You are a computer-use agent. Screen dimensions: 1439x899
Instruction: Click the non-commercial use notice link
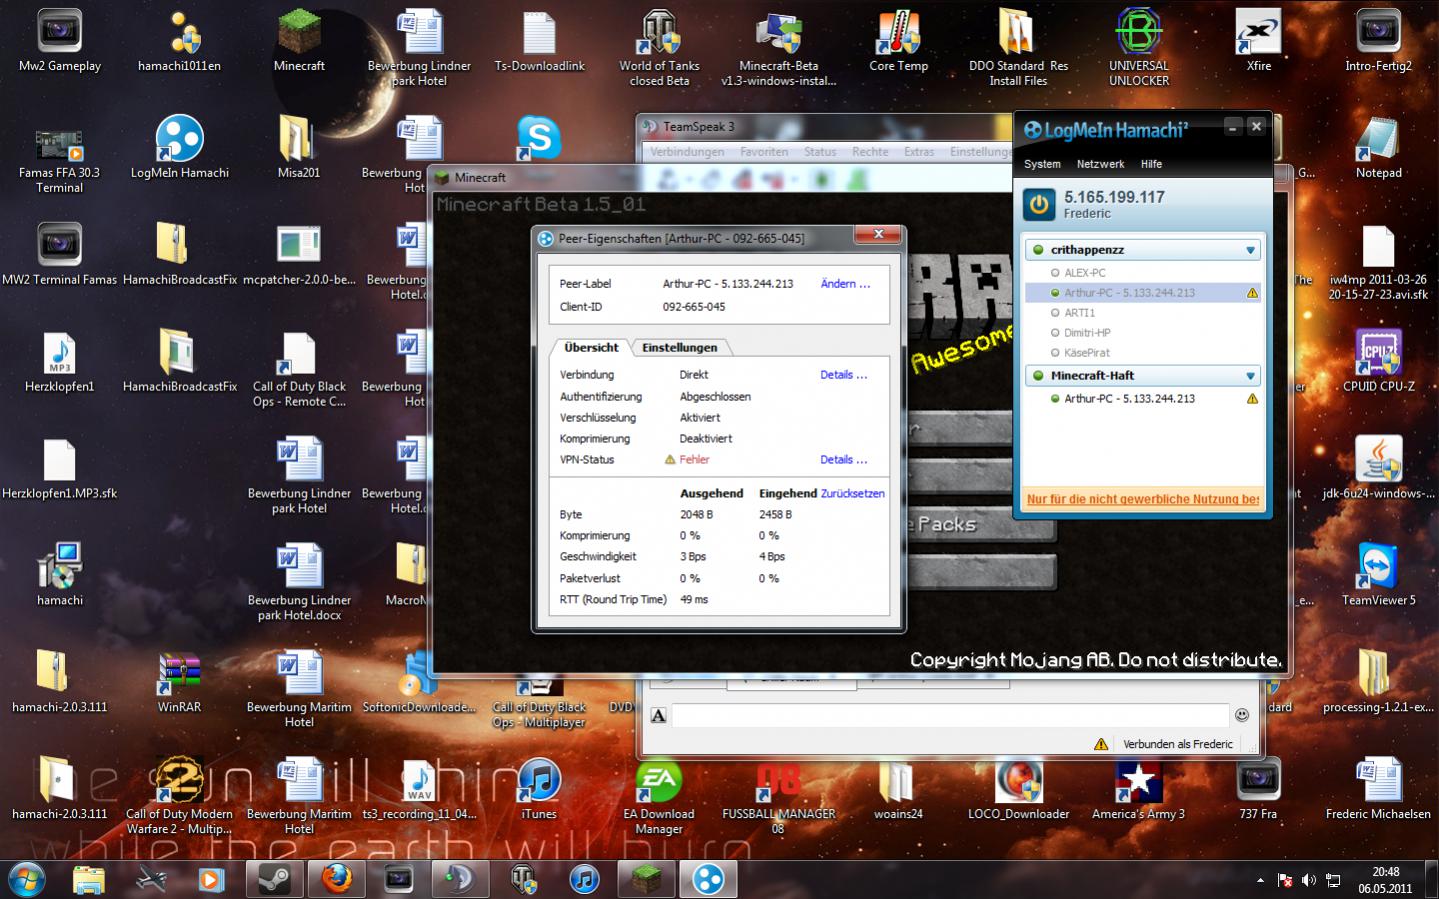coord(1142,499)
